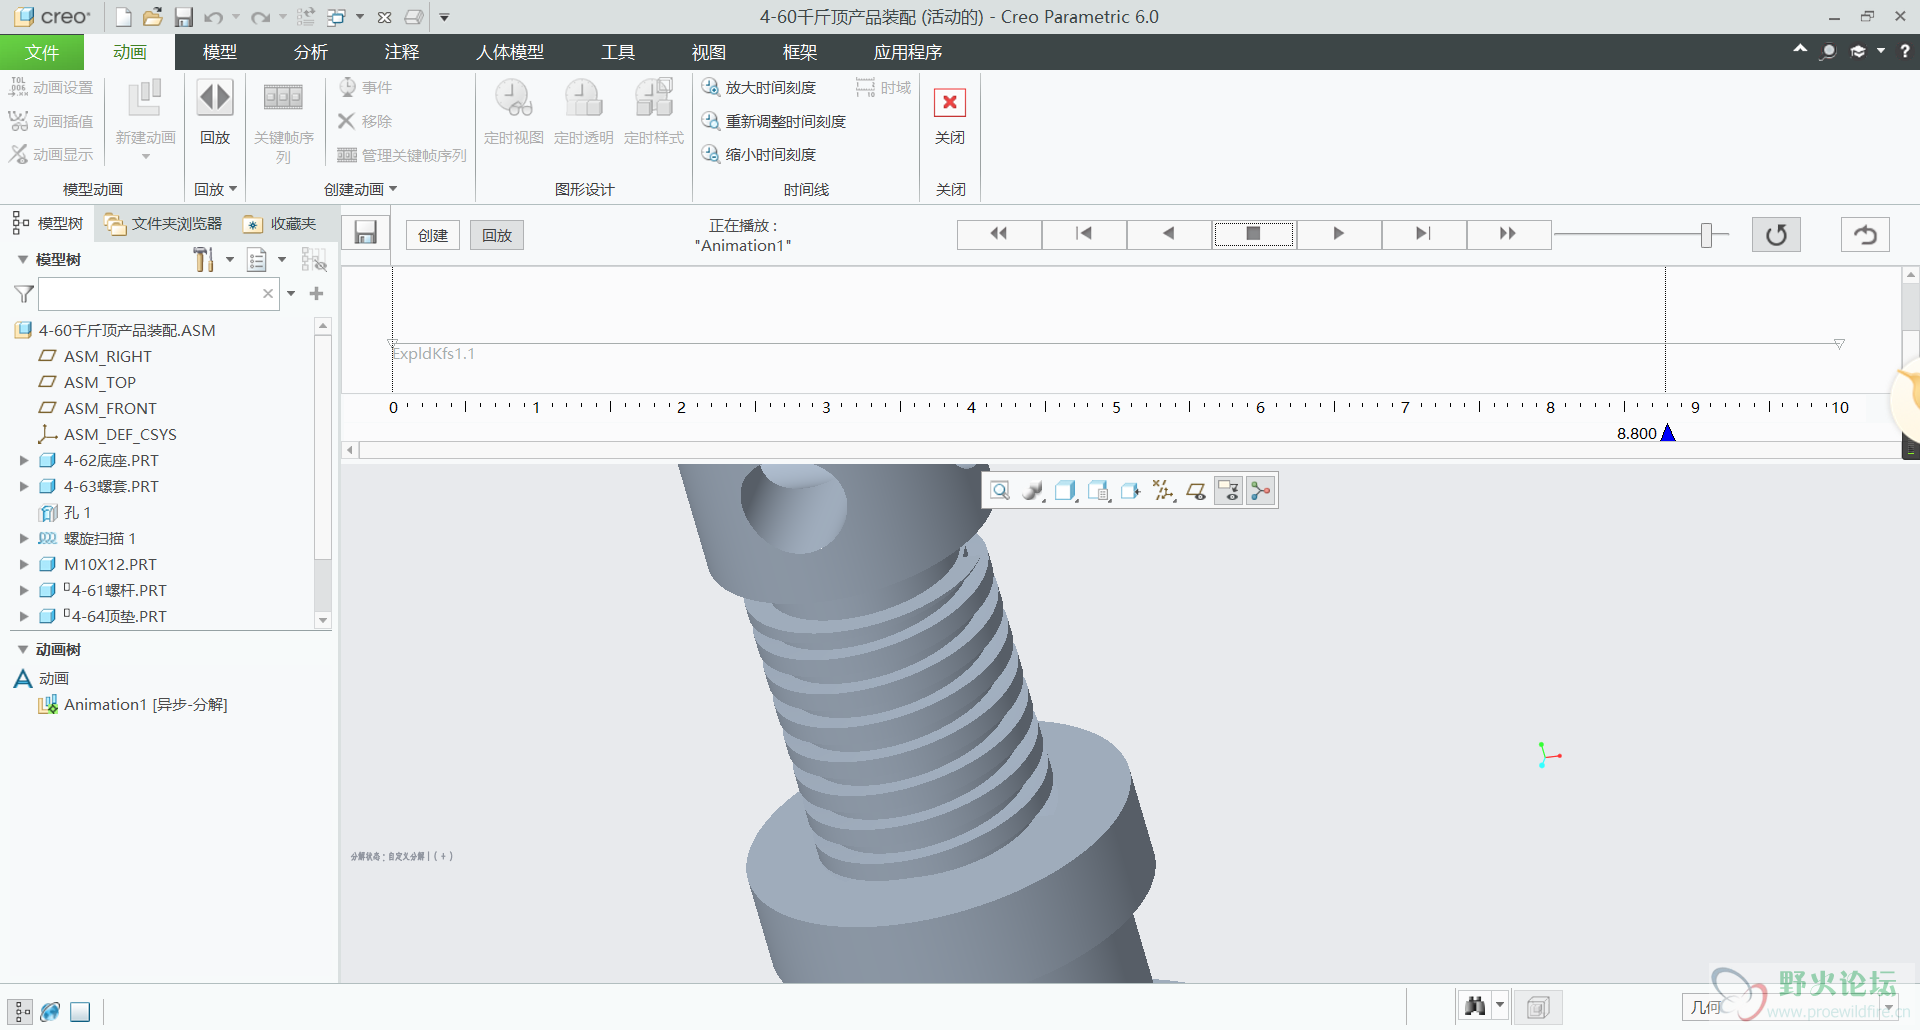The image size is (1920, 1030).
Task: Expand the 4-63螺套.PRT node
Action: coord(24,486)
